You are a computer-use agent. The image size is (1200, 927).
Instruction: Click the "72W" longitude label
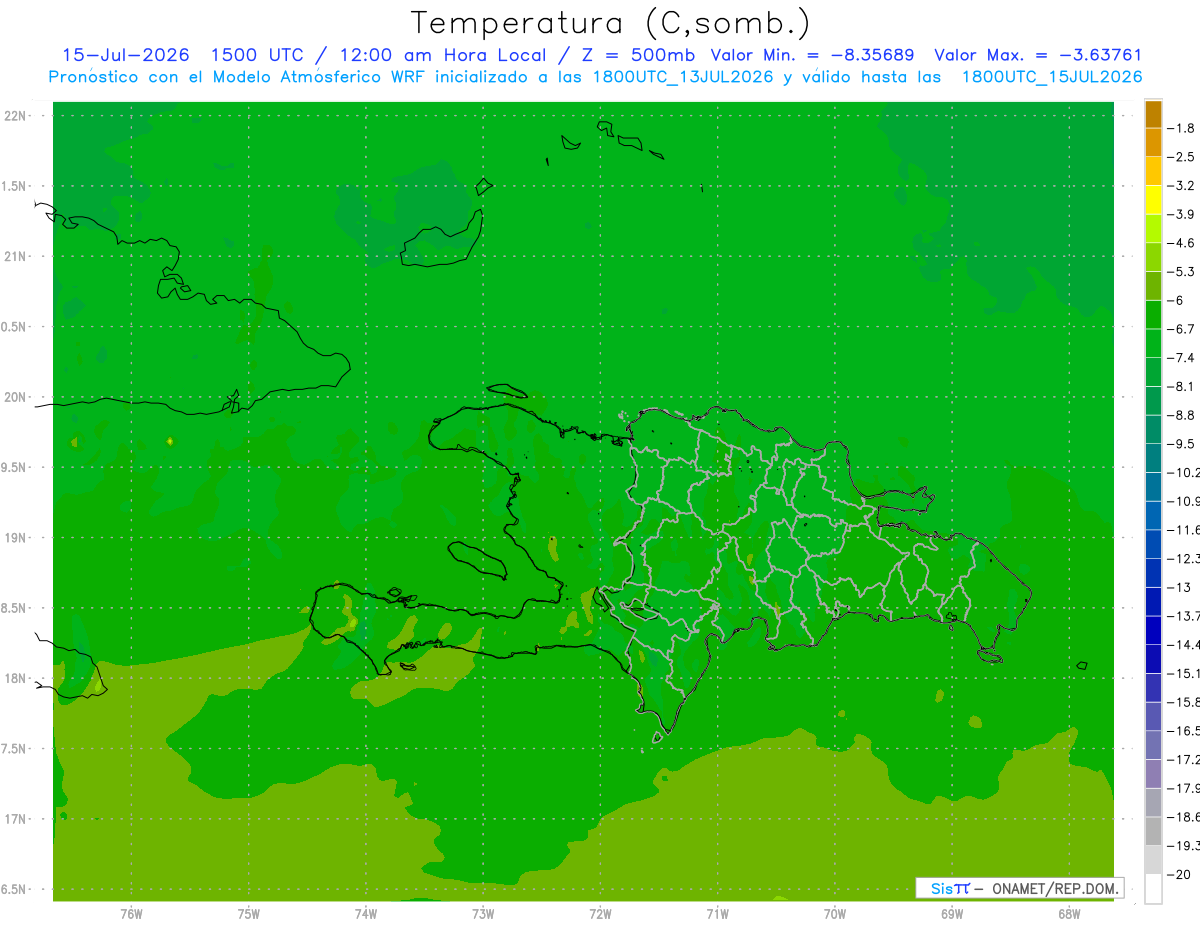click(600, 914)
